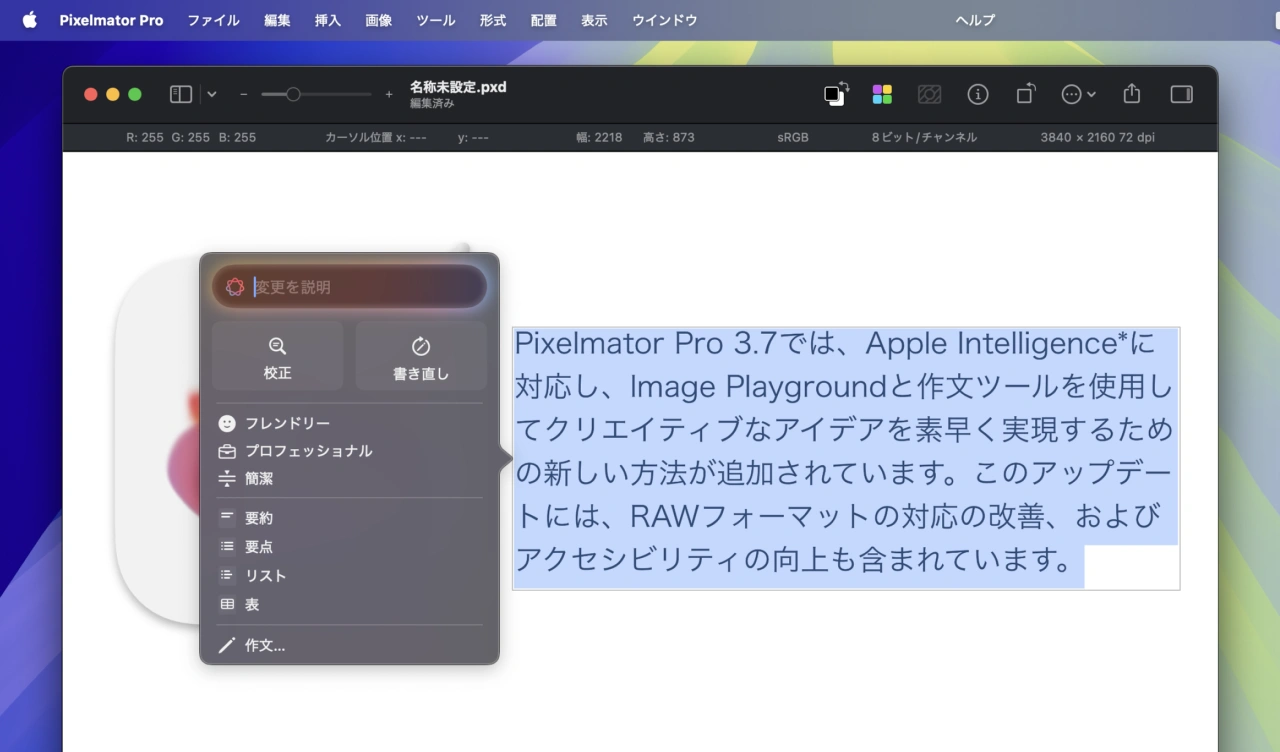This screenshot has height=752, width=1280.
Task: Select the プロフェッショナル tone option
Action: point(308,451)
